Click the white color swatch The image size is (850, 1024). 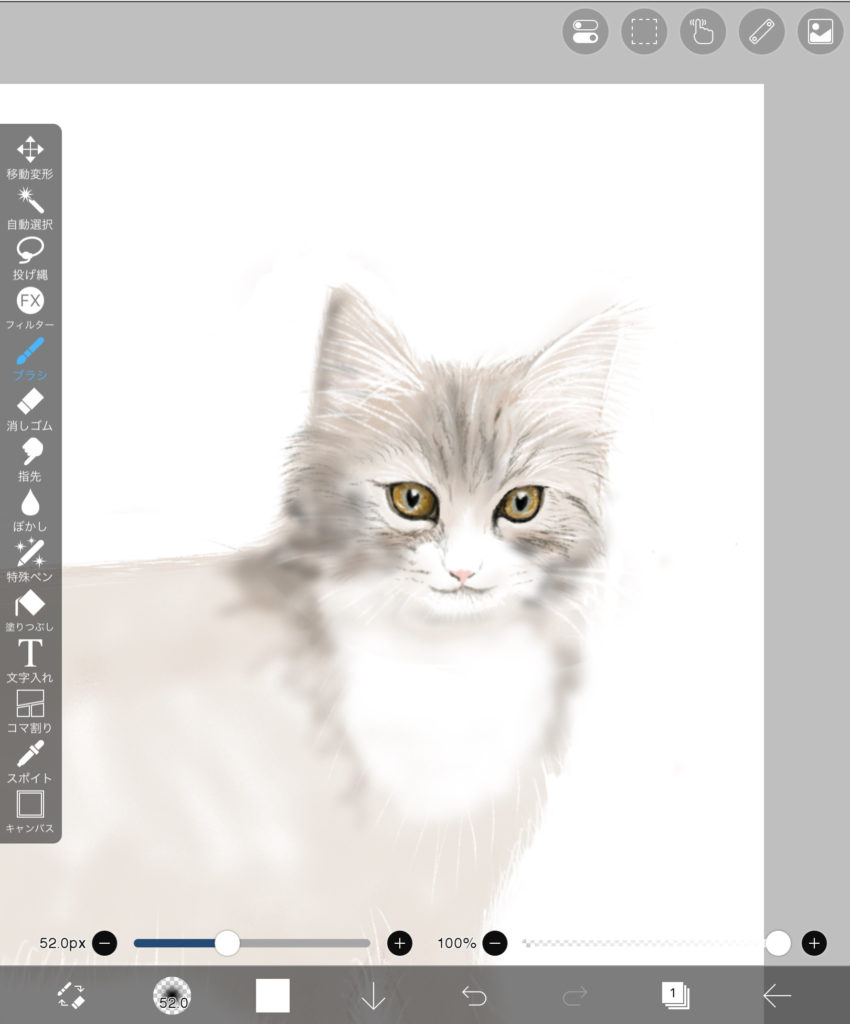[272, 995]
